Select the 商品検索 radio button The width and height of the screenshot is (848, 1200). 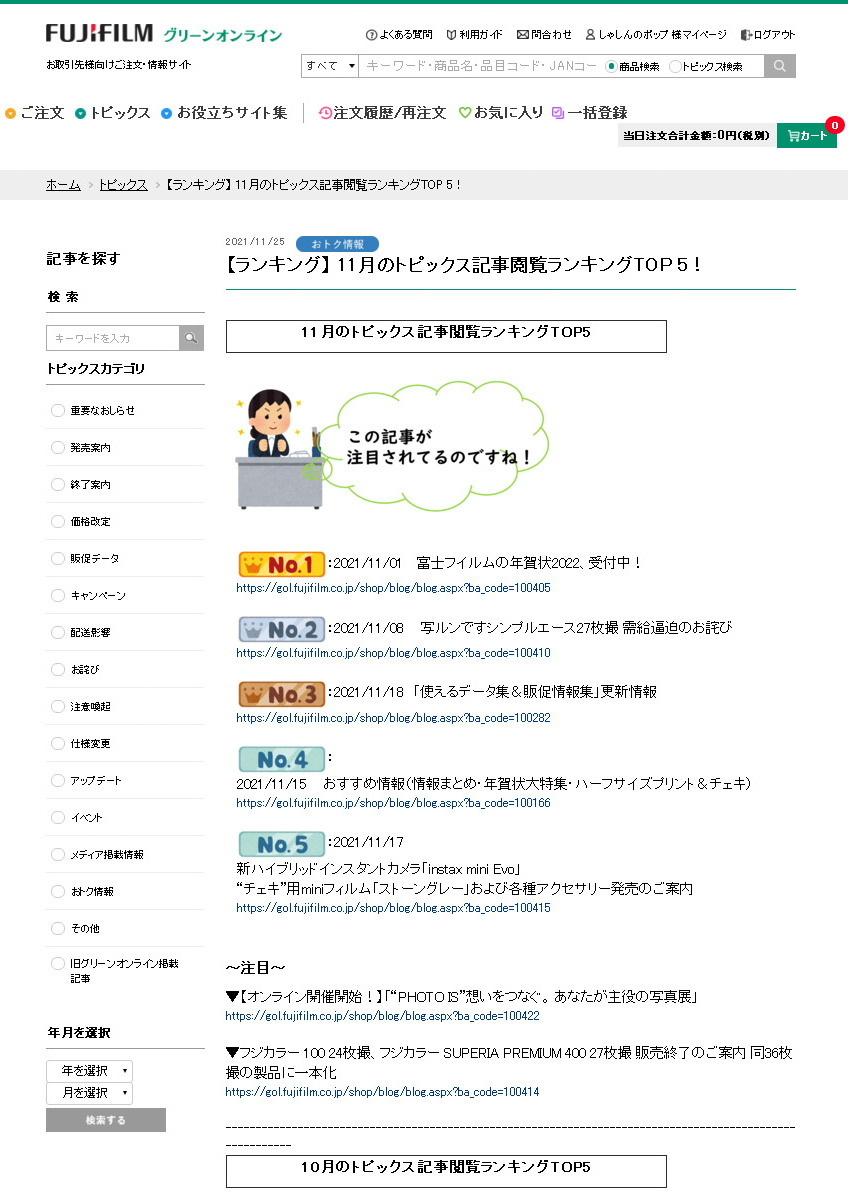611,67
